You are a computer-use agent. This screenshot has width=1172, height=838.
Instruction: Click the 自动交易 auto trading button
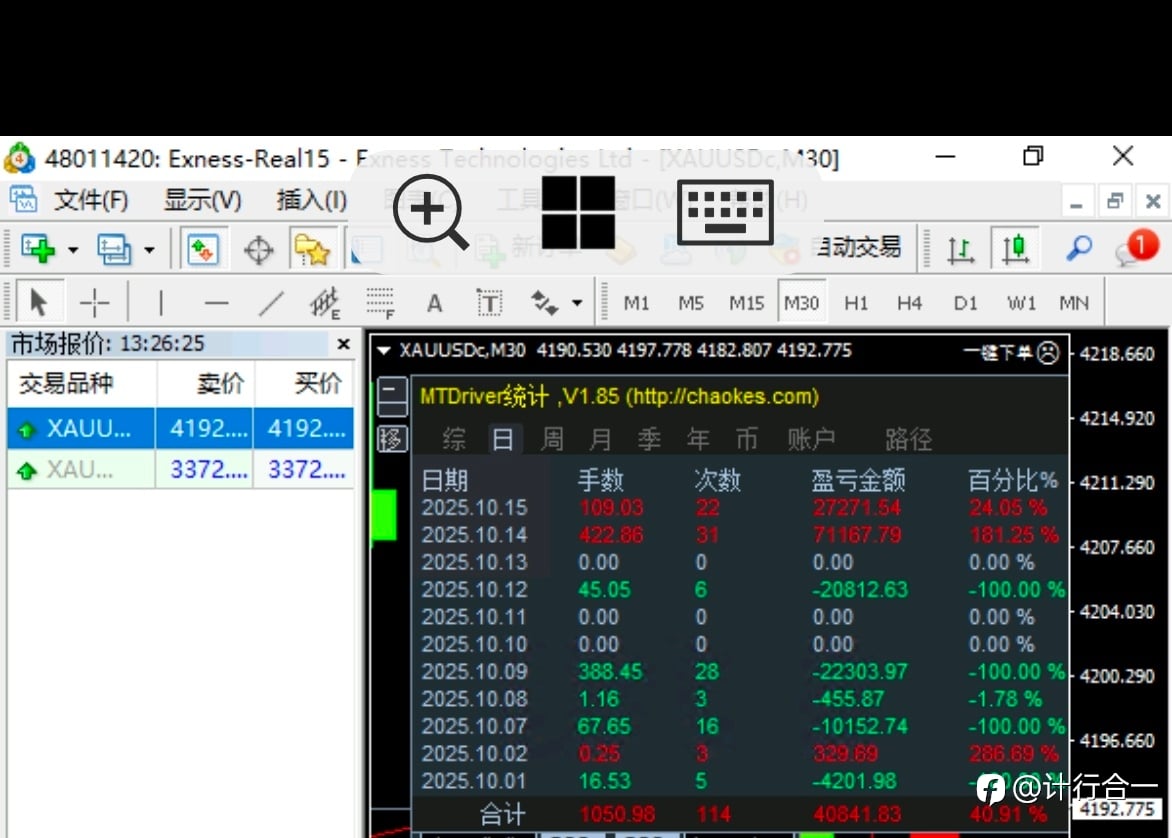(860, 247)
